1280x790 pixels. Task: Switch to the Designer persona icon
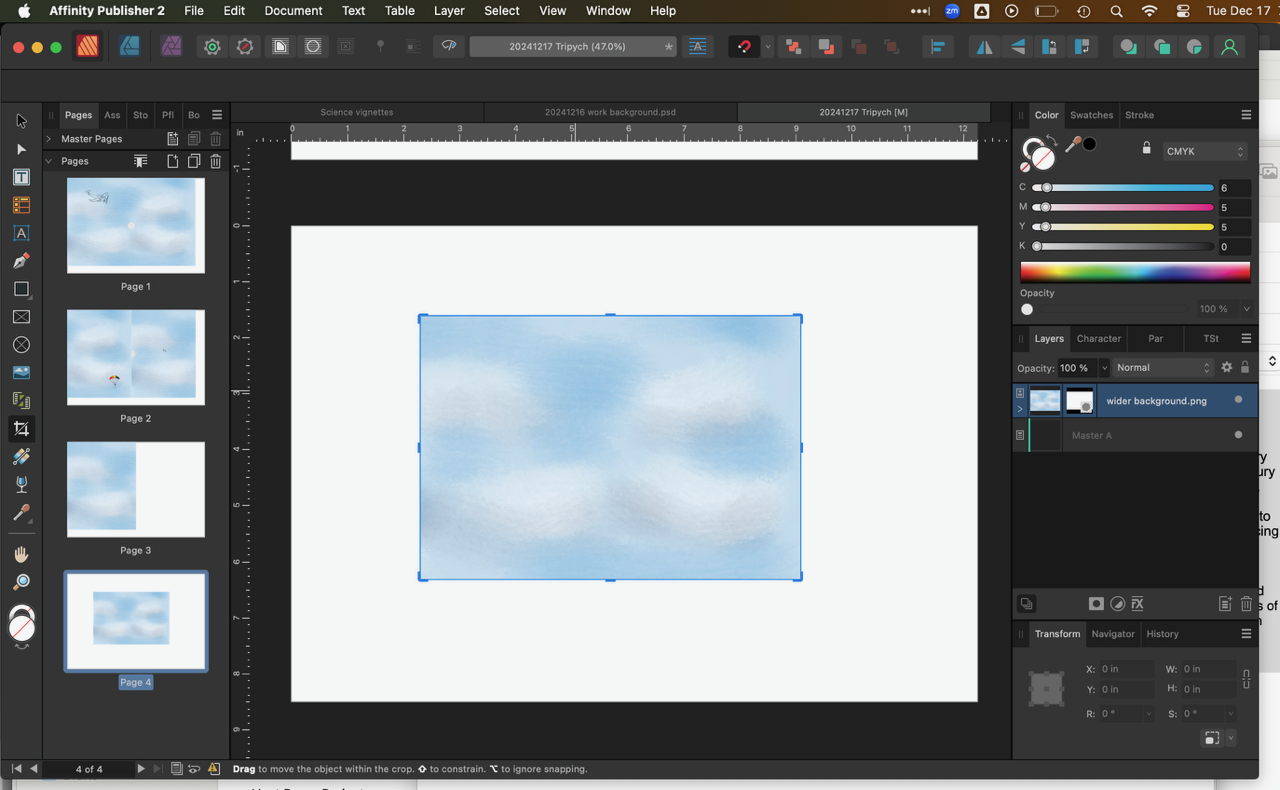(129, 47)
